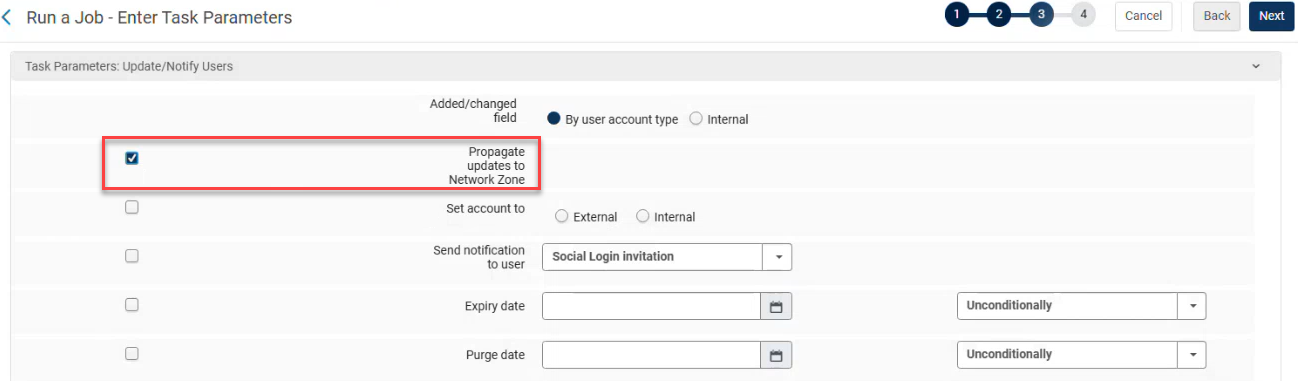
Task: Select wizard step 4 indicator
Action: click(1083, 15)
